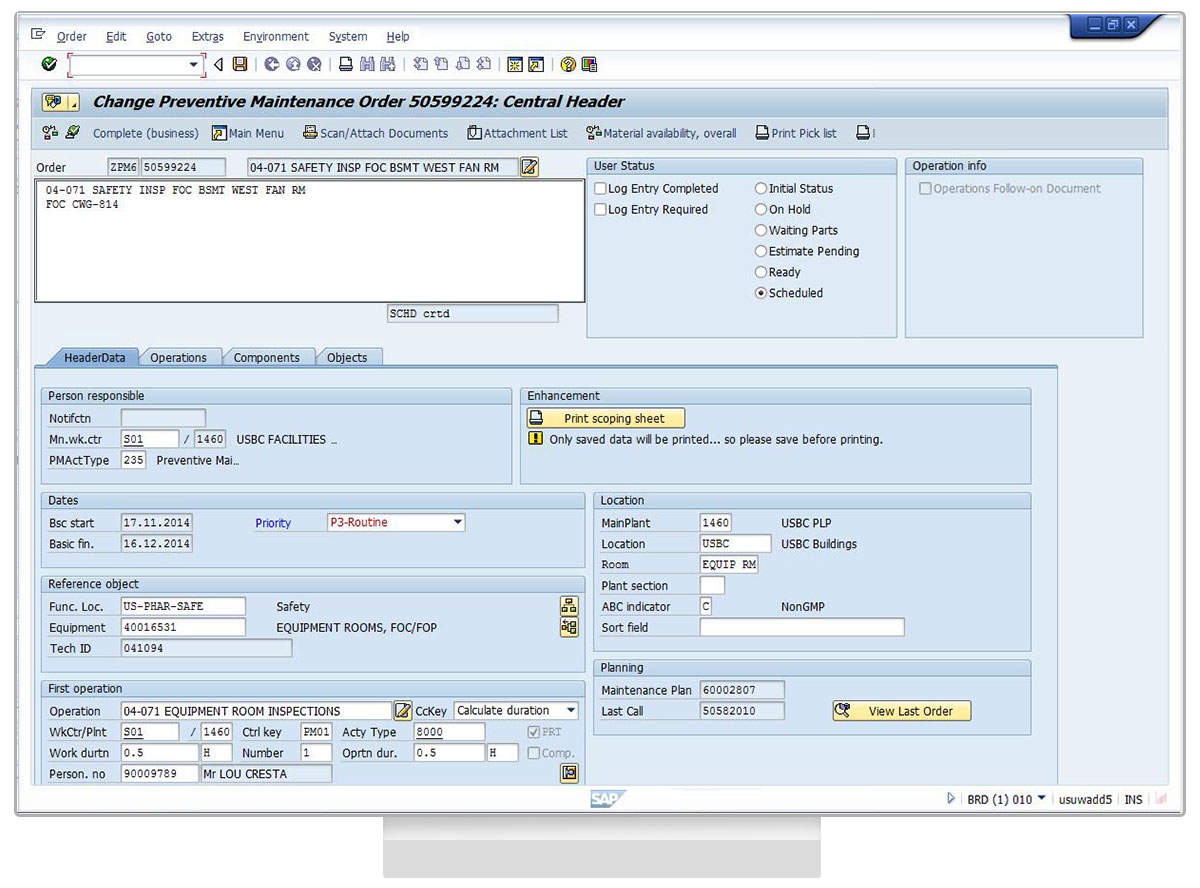Viewport: 1200px width, 888px height.
Task: Click the View Last Order button
Action: tap(901, 711)
